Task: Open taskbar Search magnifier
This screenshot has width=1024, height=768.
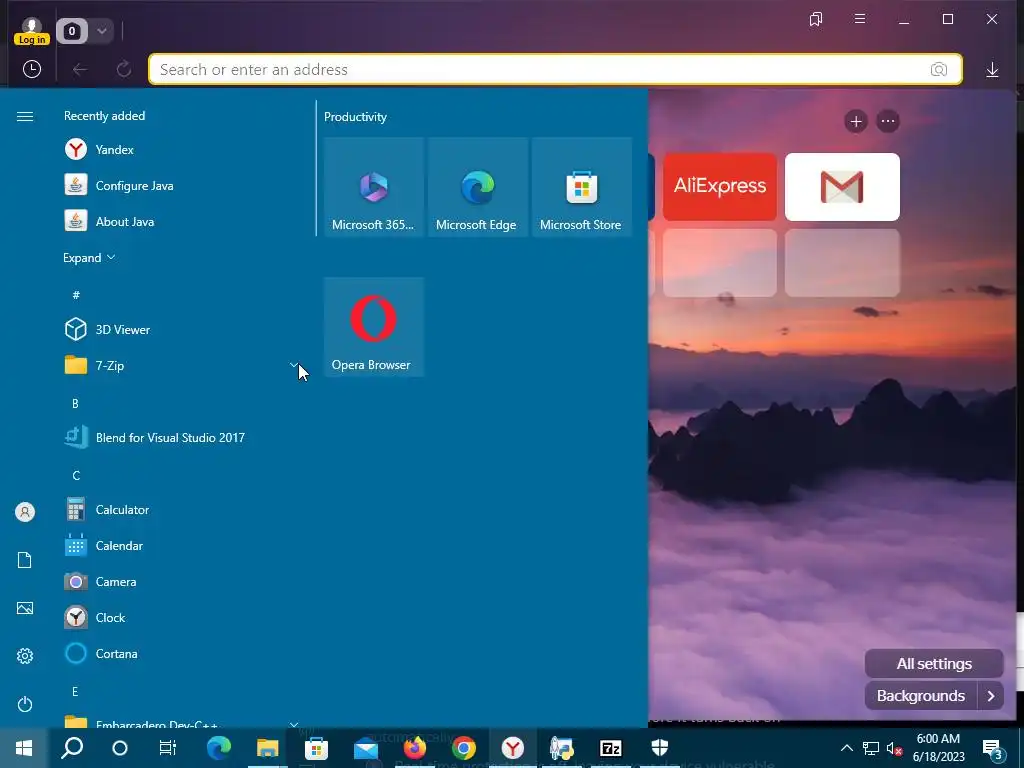Action: (x=72, y=748)
